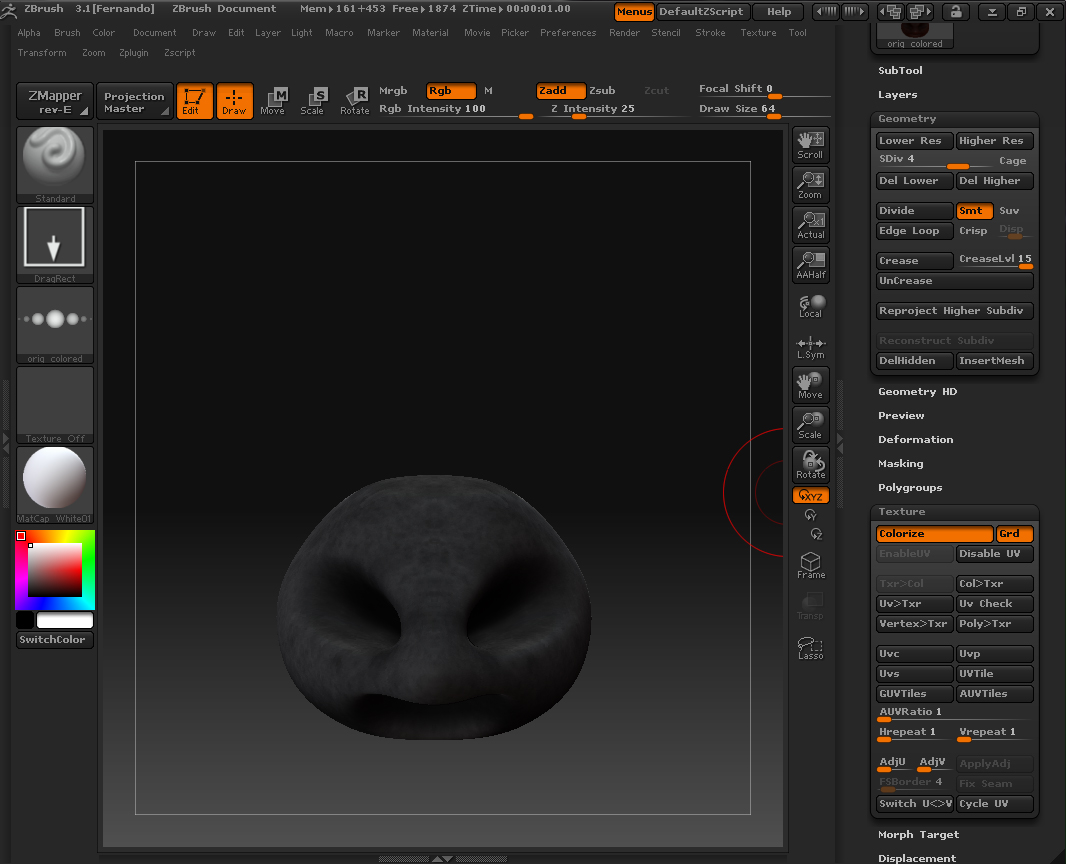The width and height of the screenshot is (1066, 864).
Task: Toggle the Colorize option
Action: 934,534
